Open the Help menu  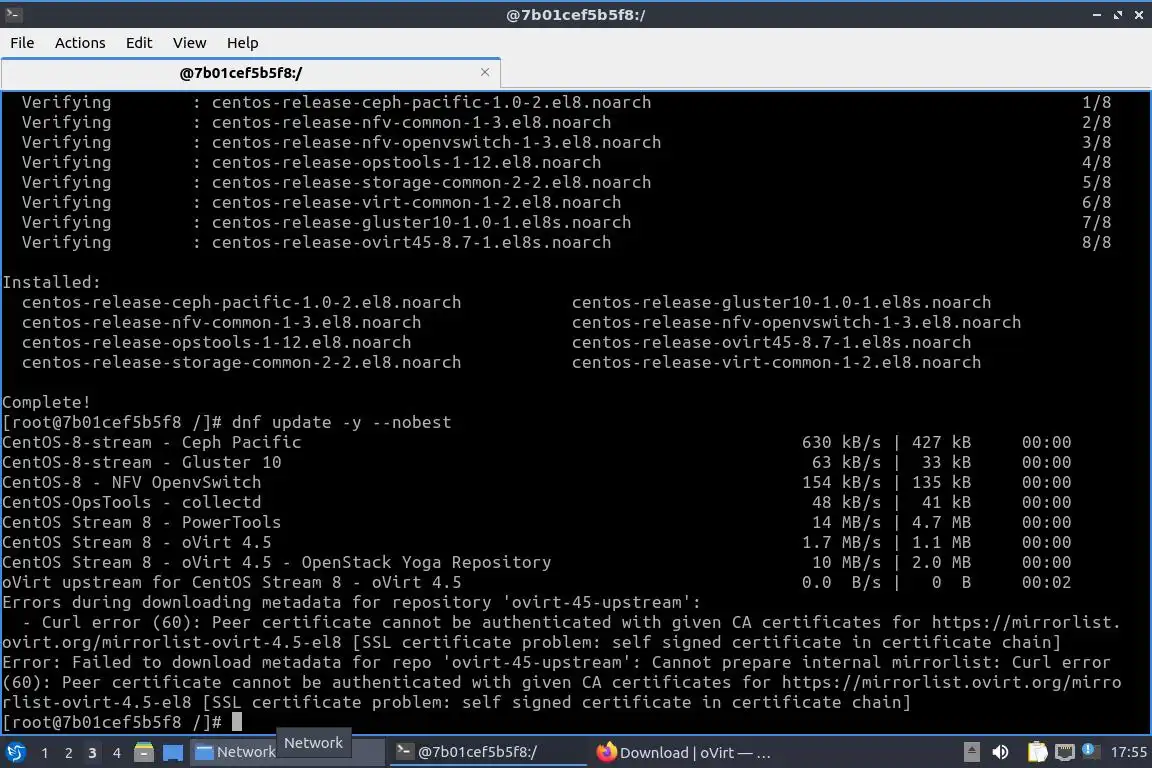(242, 43)
